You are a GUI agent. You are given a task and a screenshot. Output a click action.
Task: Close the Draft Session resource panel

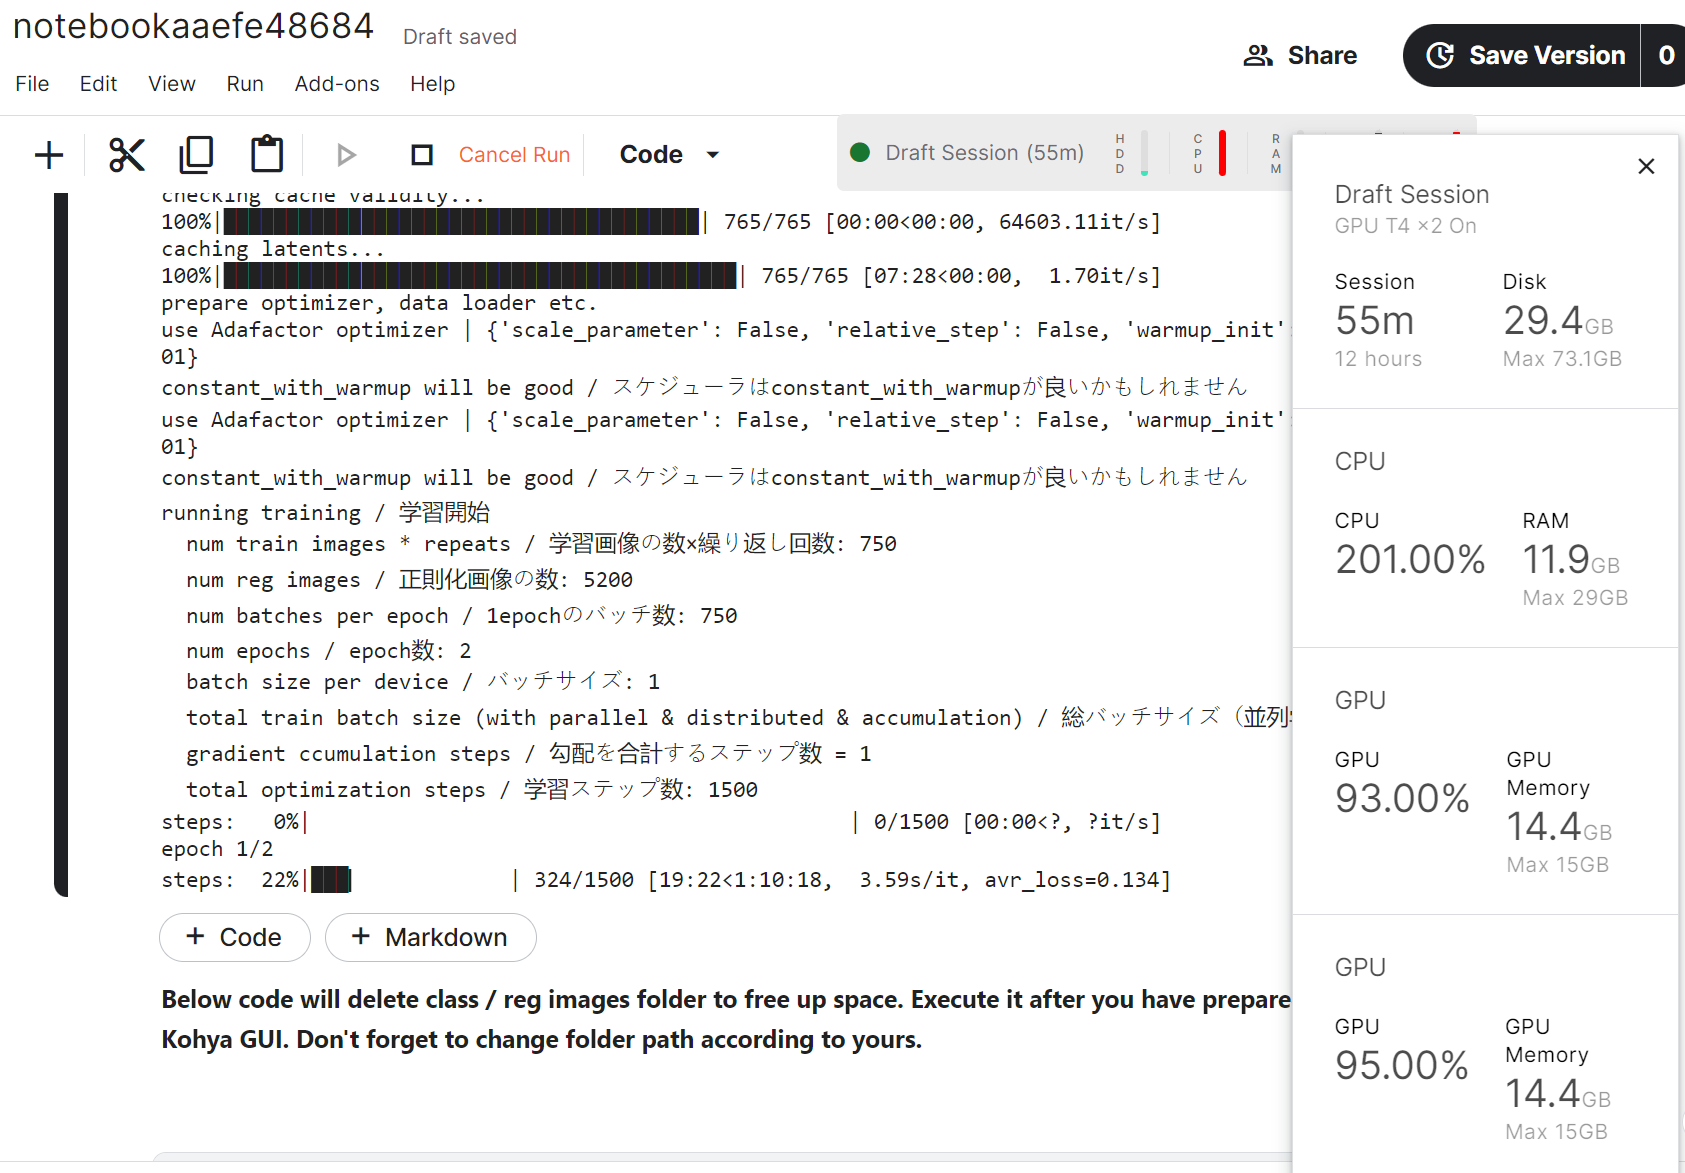(x=1646, y=166)
